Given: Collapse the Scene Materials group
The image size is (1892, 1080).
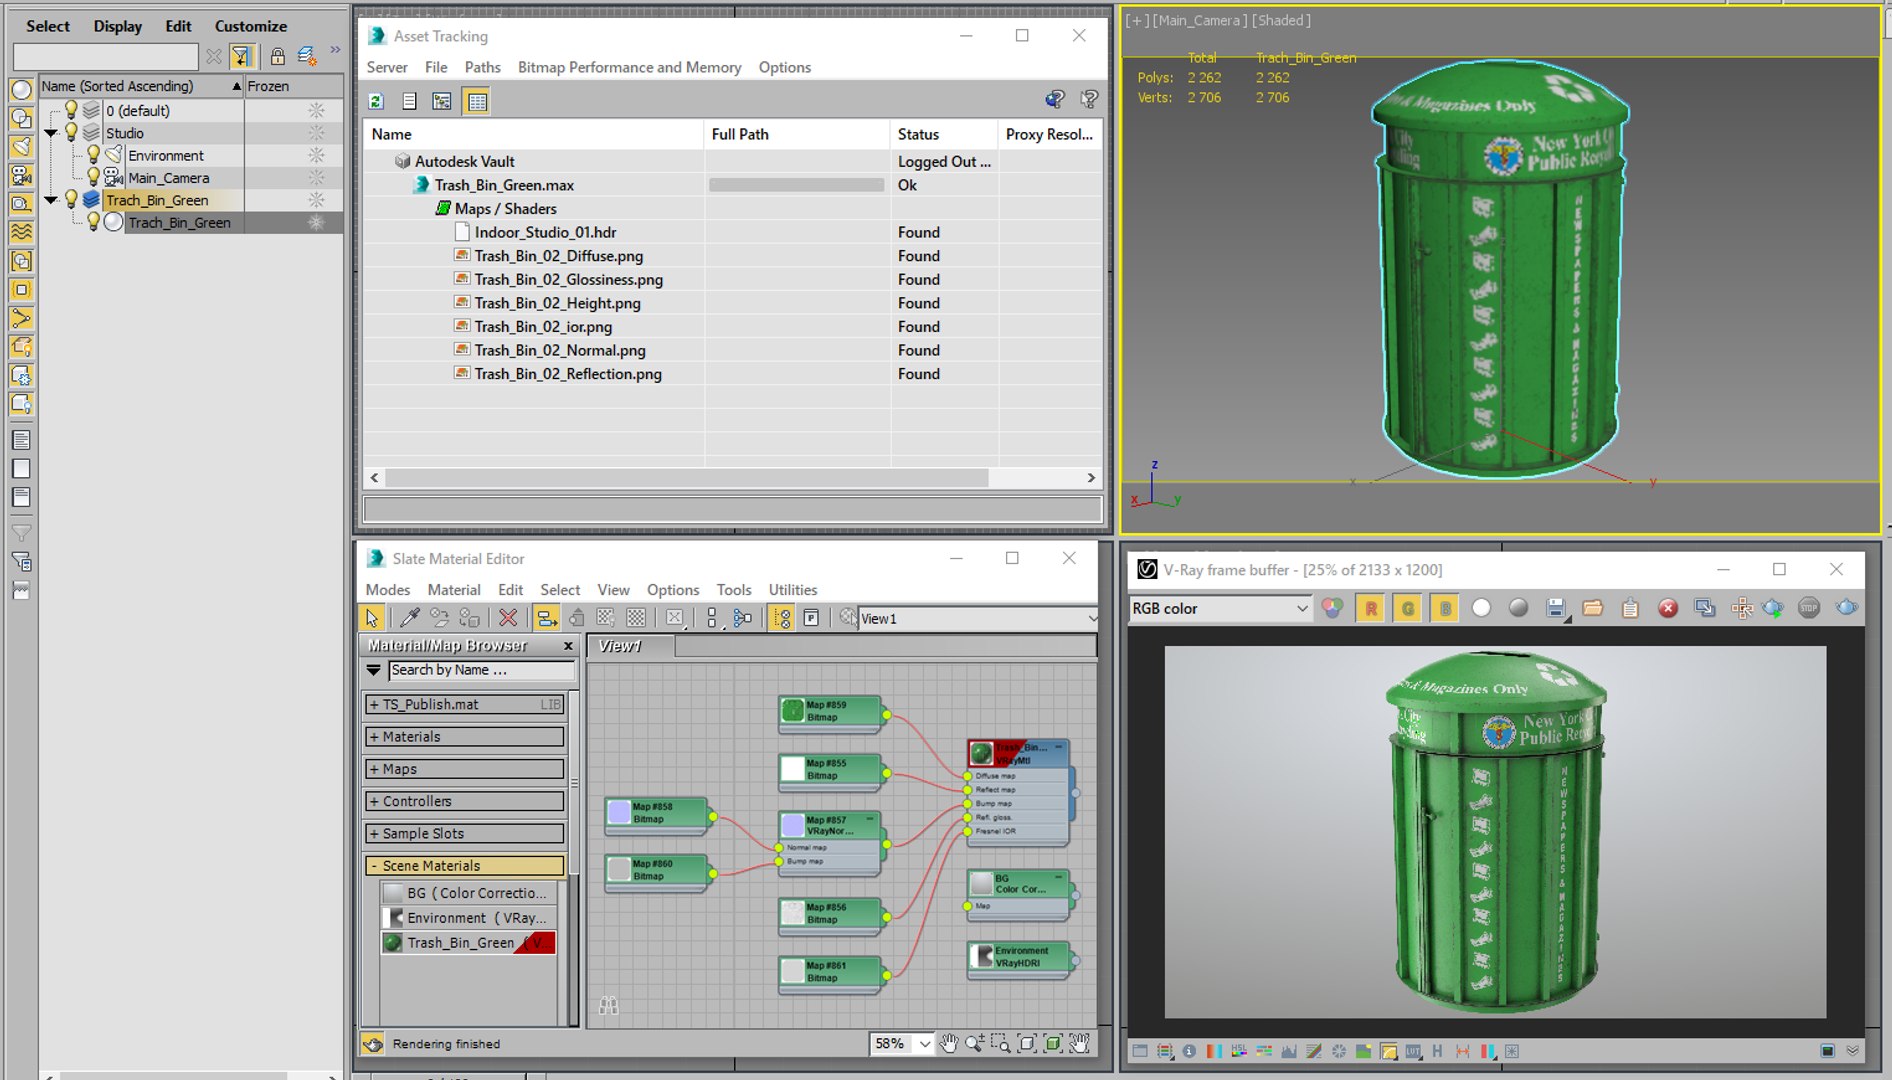Looking at the screenshot, I should click(465, 865).
